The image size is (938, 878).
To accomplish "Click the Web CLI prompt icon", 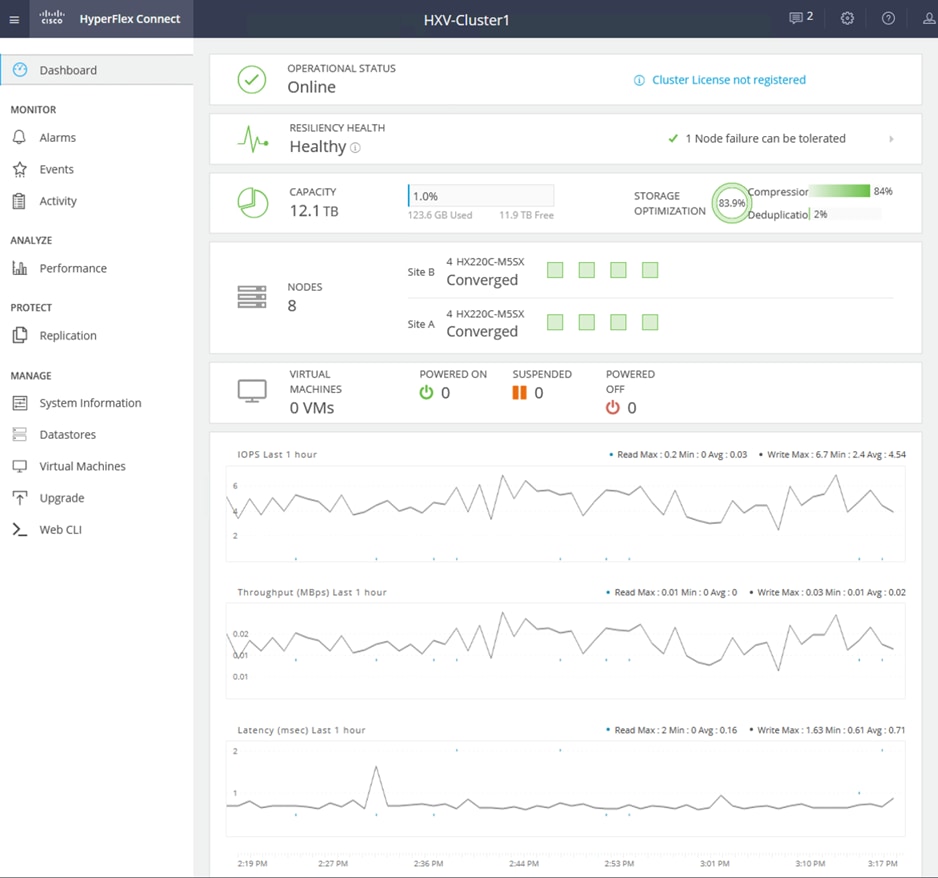I will pos(19,530).
